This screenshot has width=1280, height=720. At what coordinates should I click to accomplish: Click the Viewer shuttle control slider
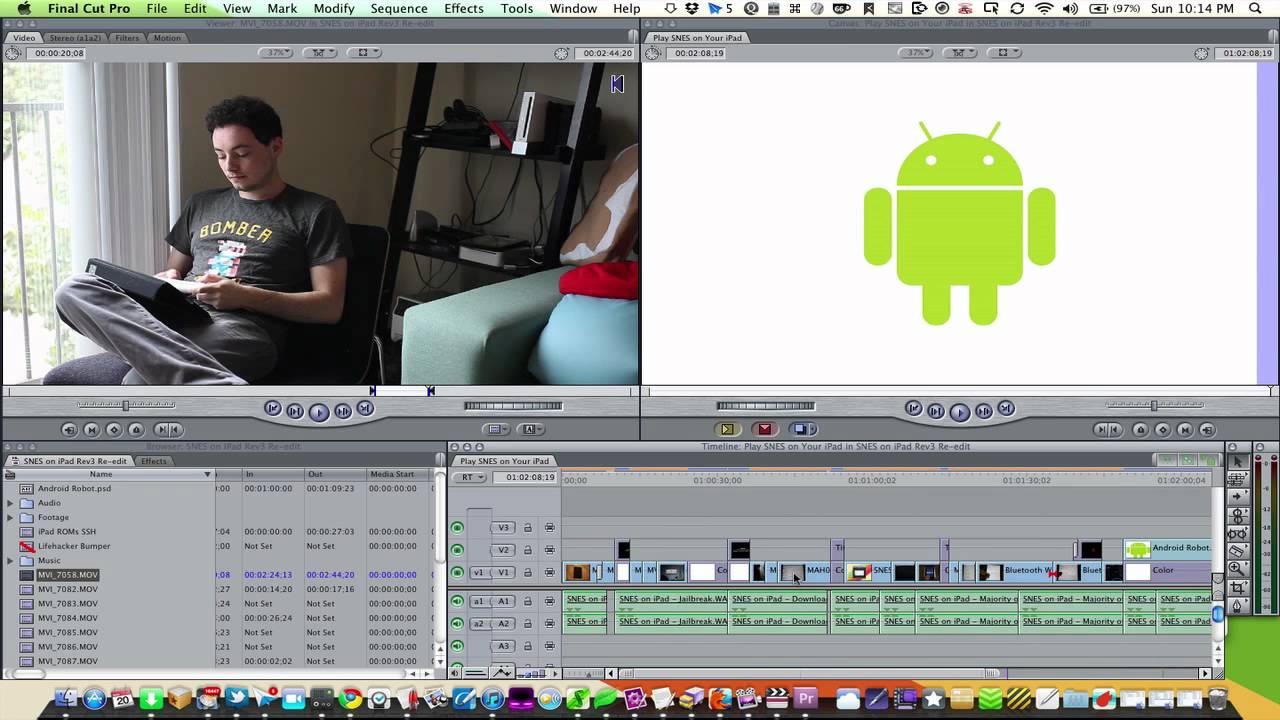pos(126,405)
